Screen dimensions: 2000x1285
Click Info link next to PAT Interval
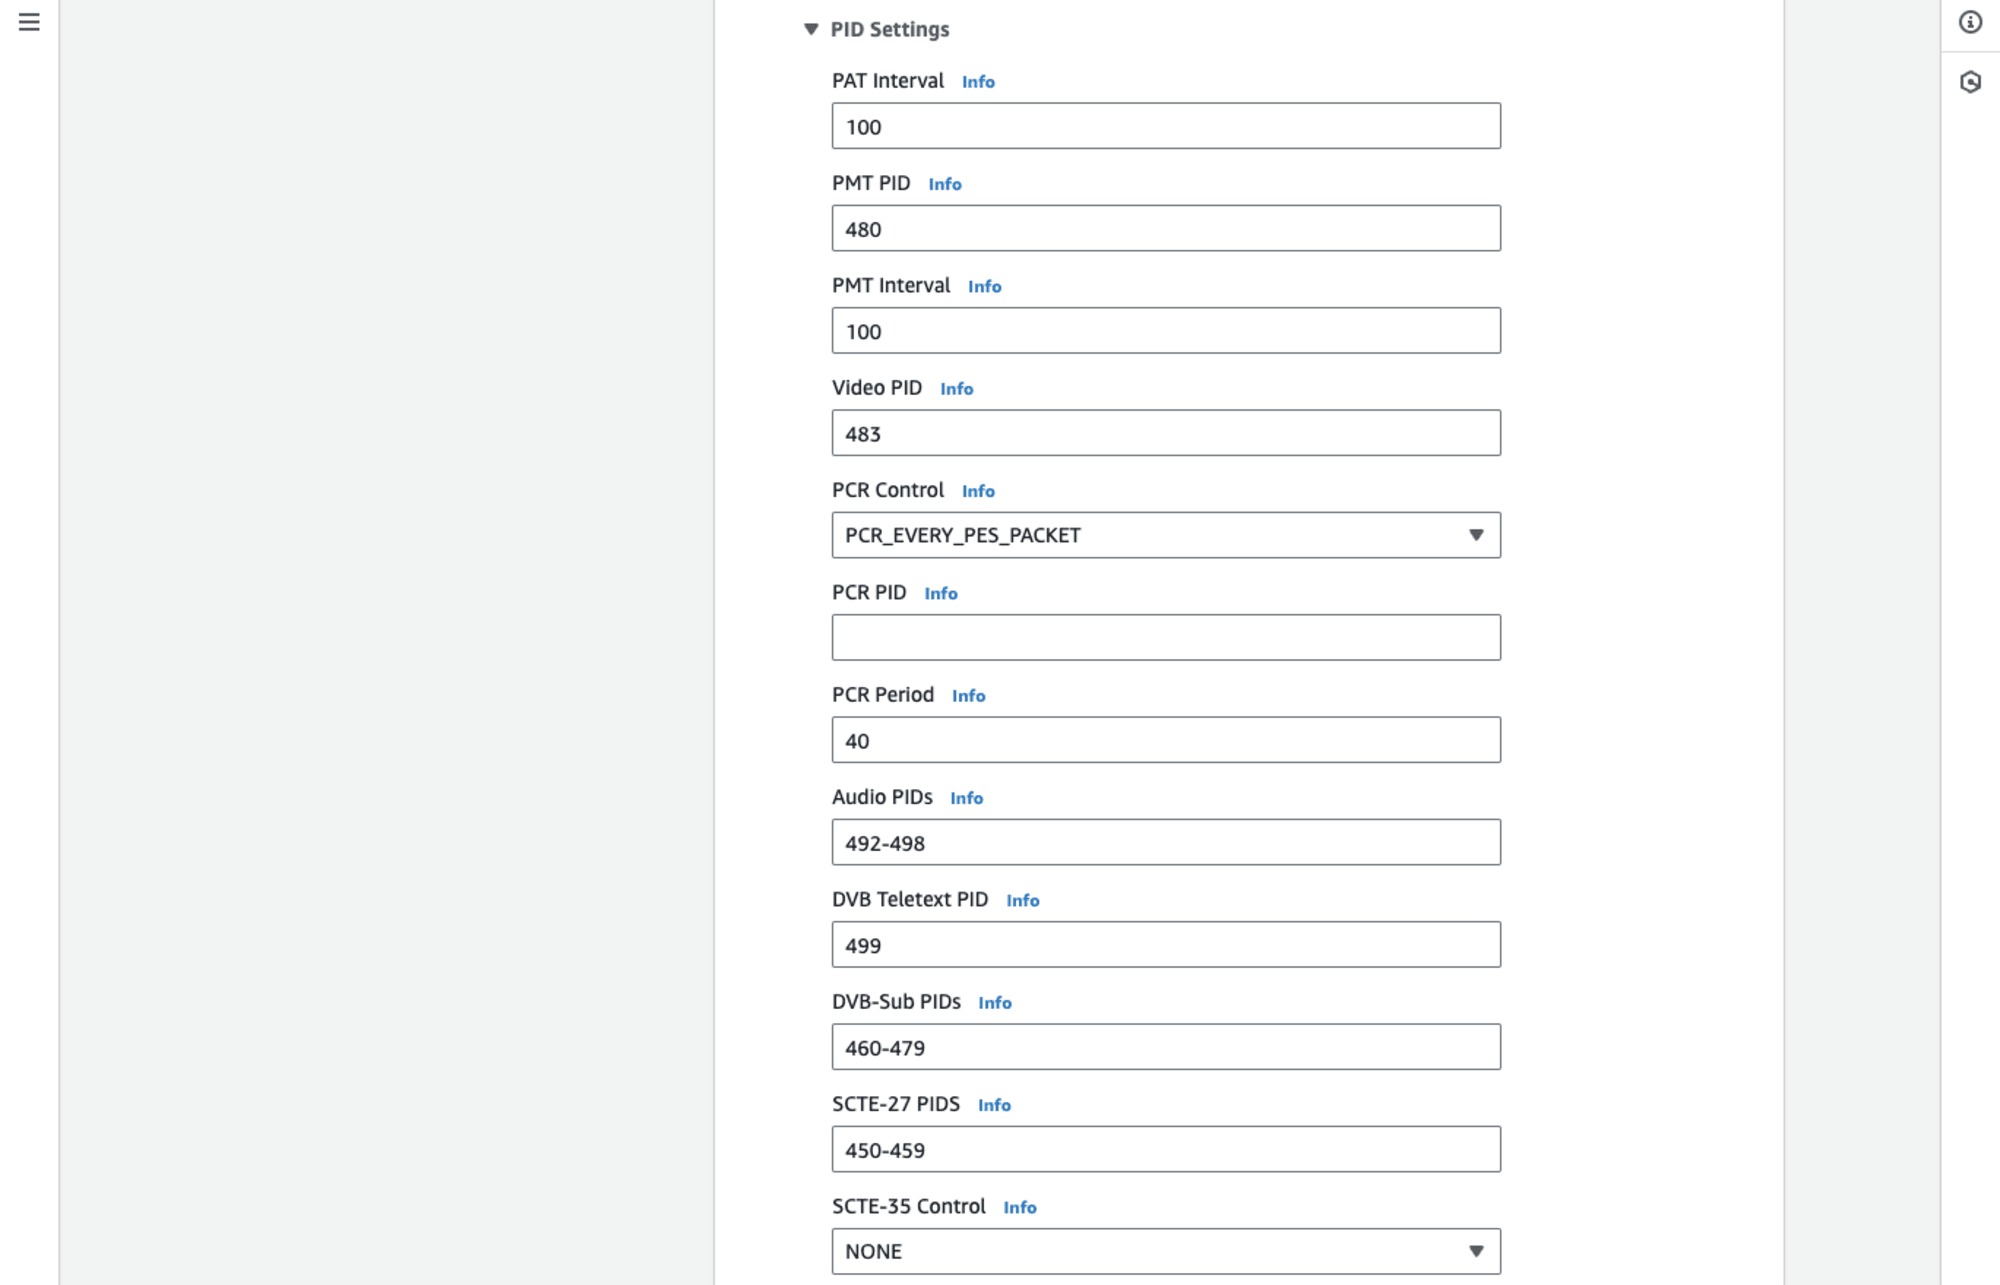pos(978,82)
